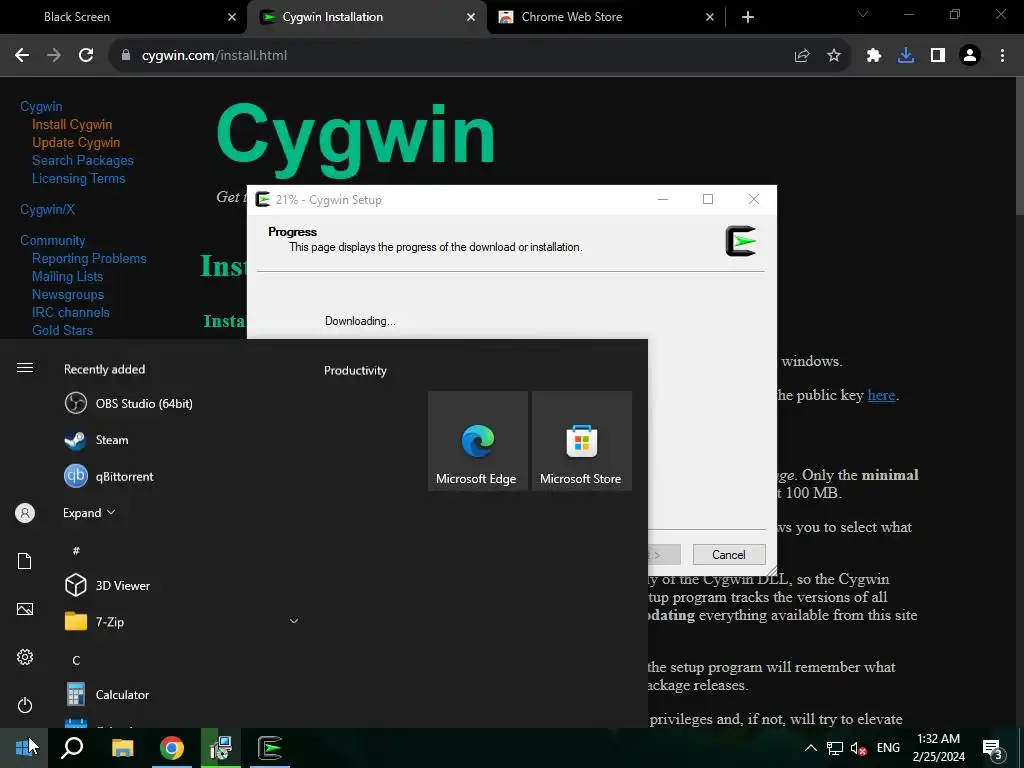The image size is (1024, 768).
Task: Bookmark this page using the star icon
Action: pyautogui.click(x=834, y=56)
